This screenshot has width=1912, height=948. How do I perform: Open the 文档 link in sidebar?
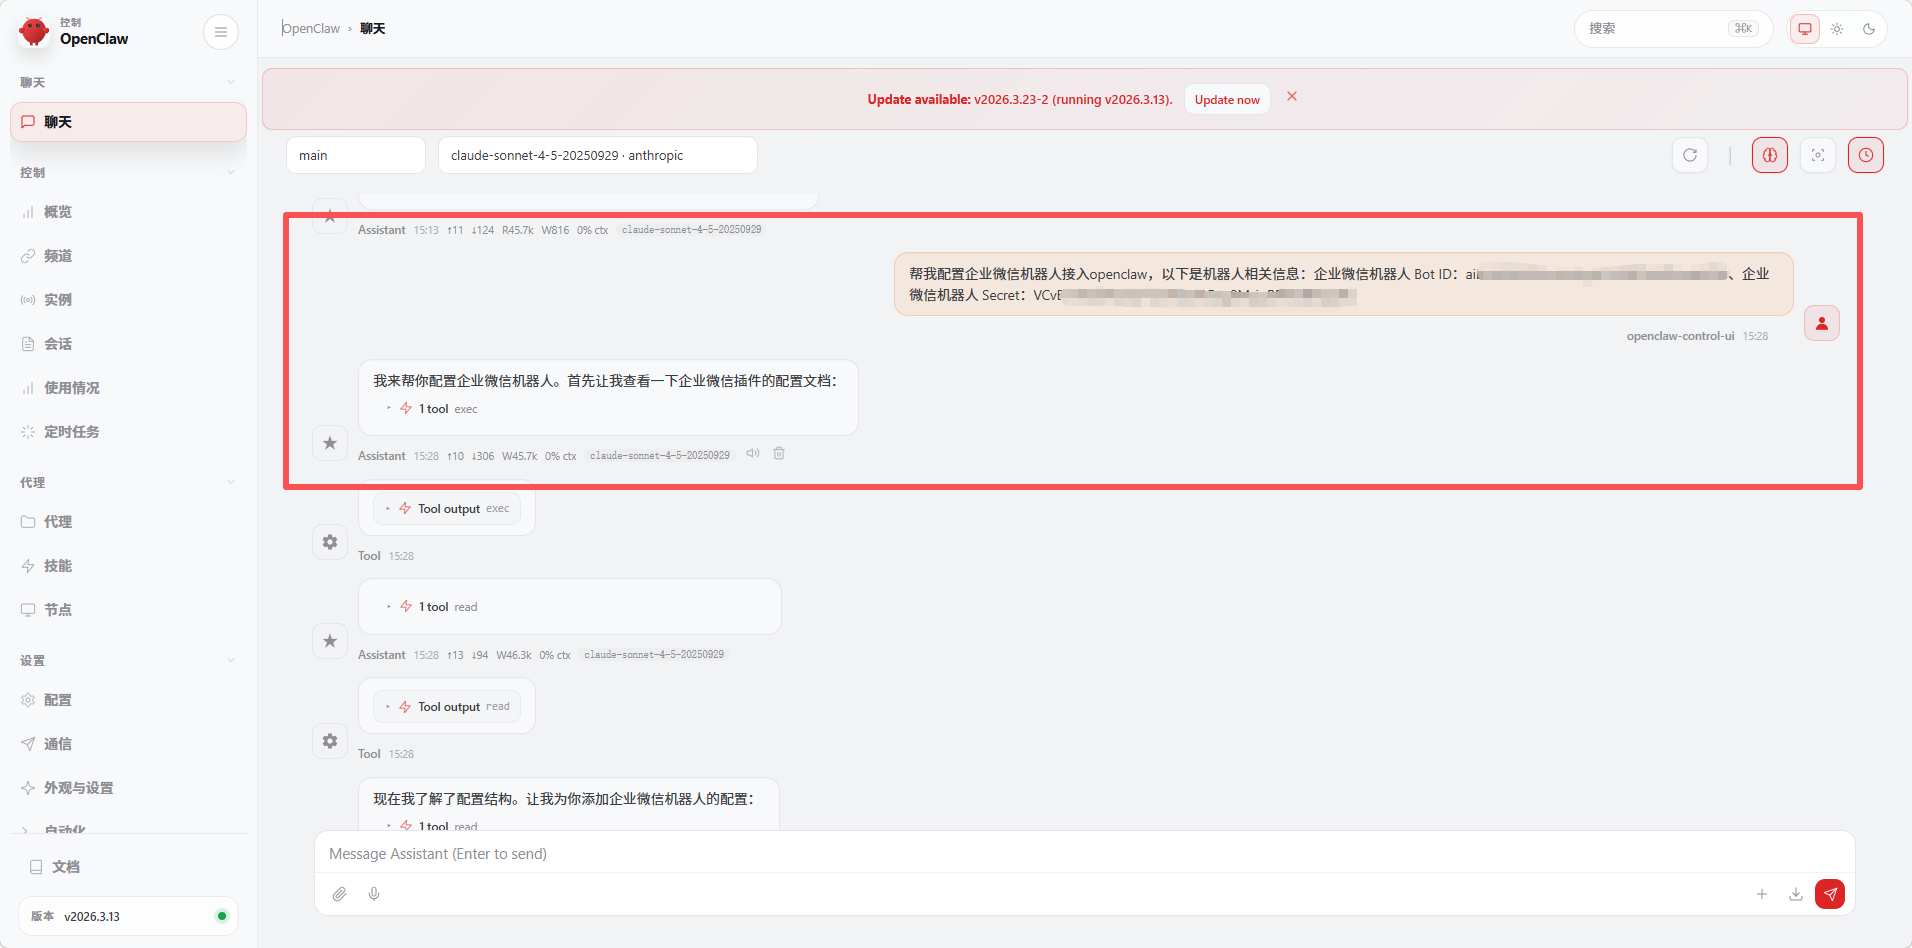[66, 867]
